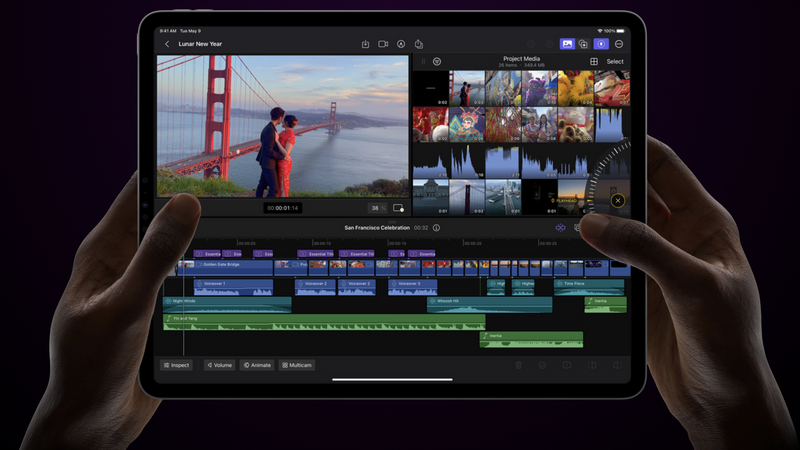Select the lucky cat figurines thumbnail
The height and width of the screenshot is (450, 800).
[576, 124]
